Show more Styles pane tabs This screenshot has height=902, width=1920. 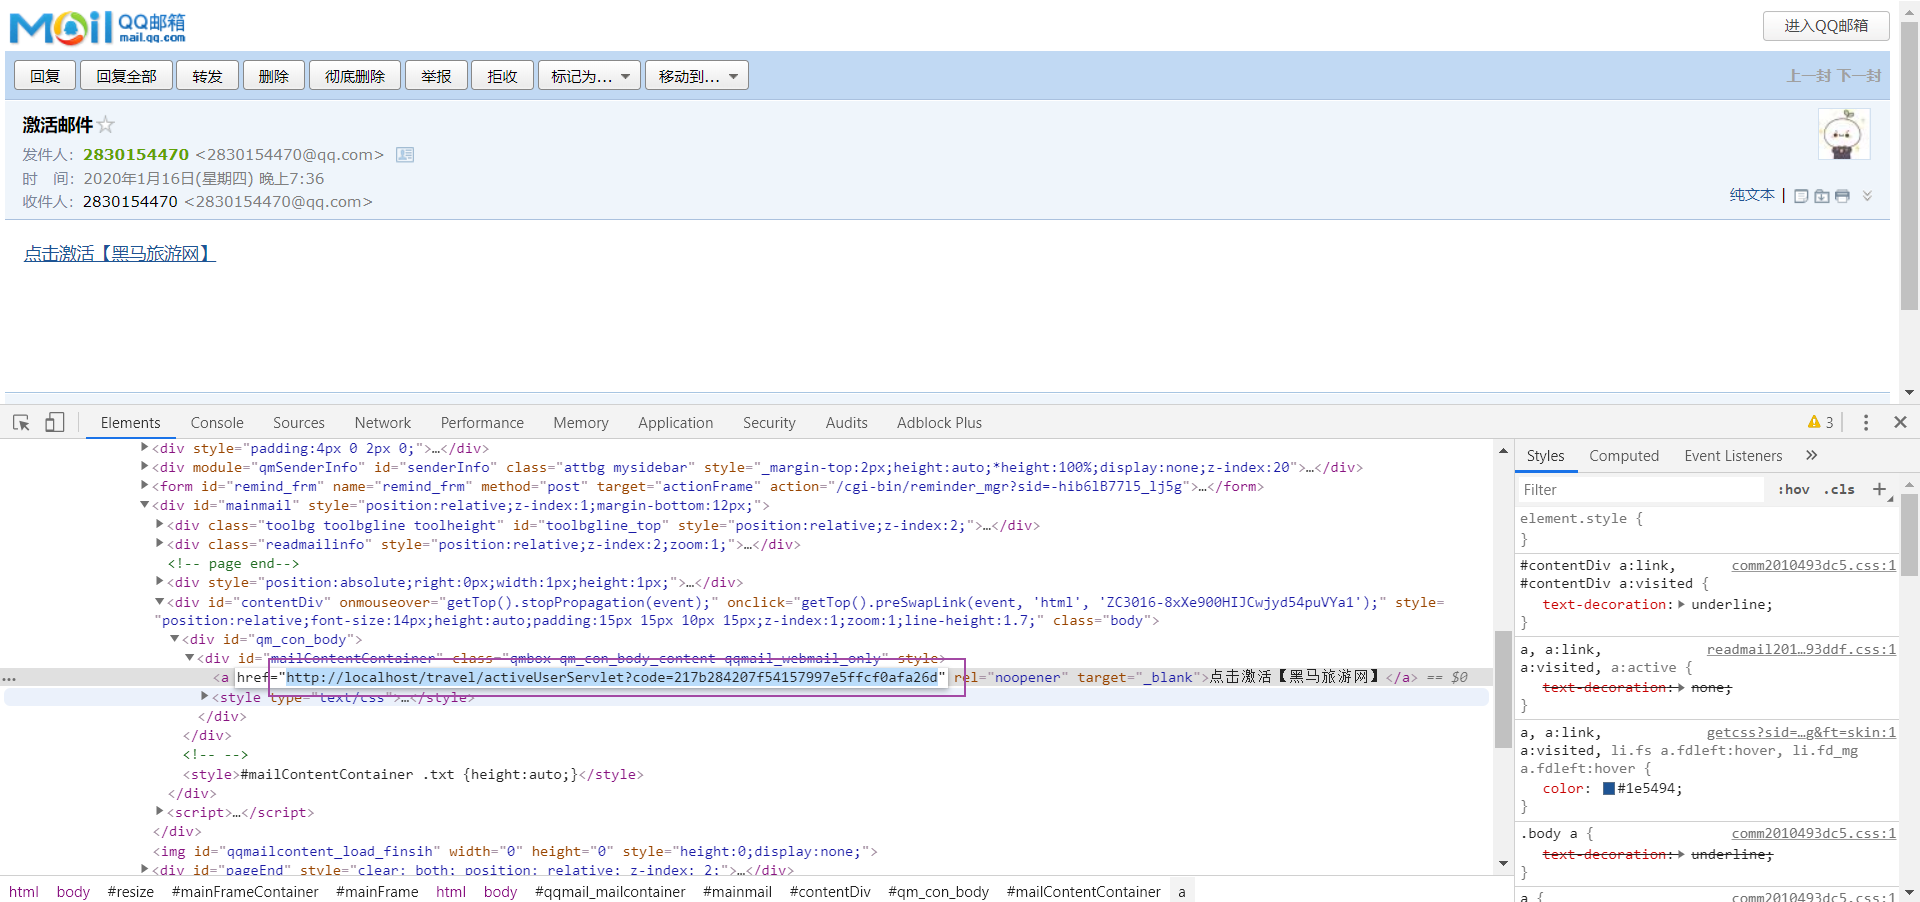[x=1811, y=456]
